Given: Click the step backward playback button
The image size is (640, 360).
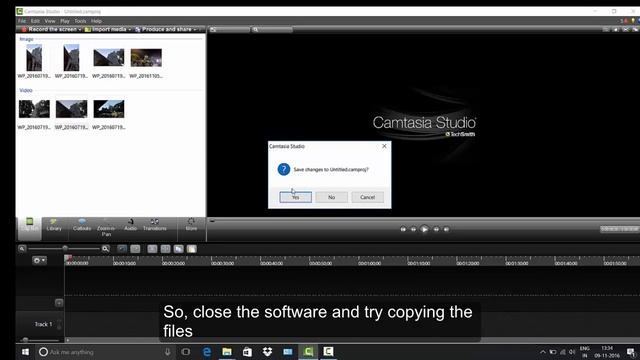Looking at the screenshot, I should [413, 229].
